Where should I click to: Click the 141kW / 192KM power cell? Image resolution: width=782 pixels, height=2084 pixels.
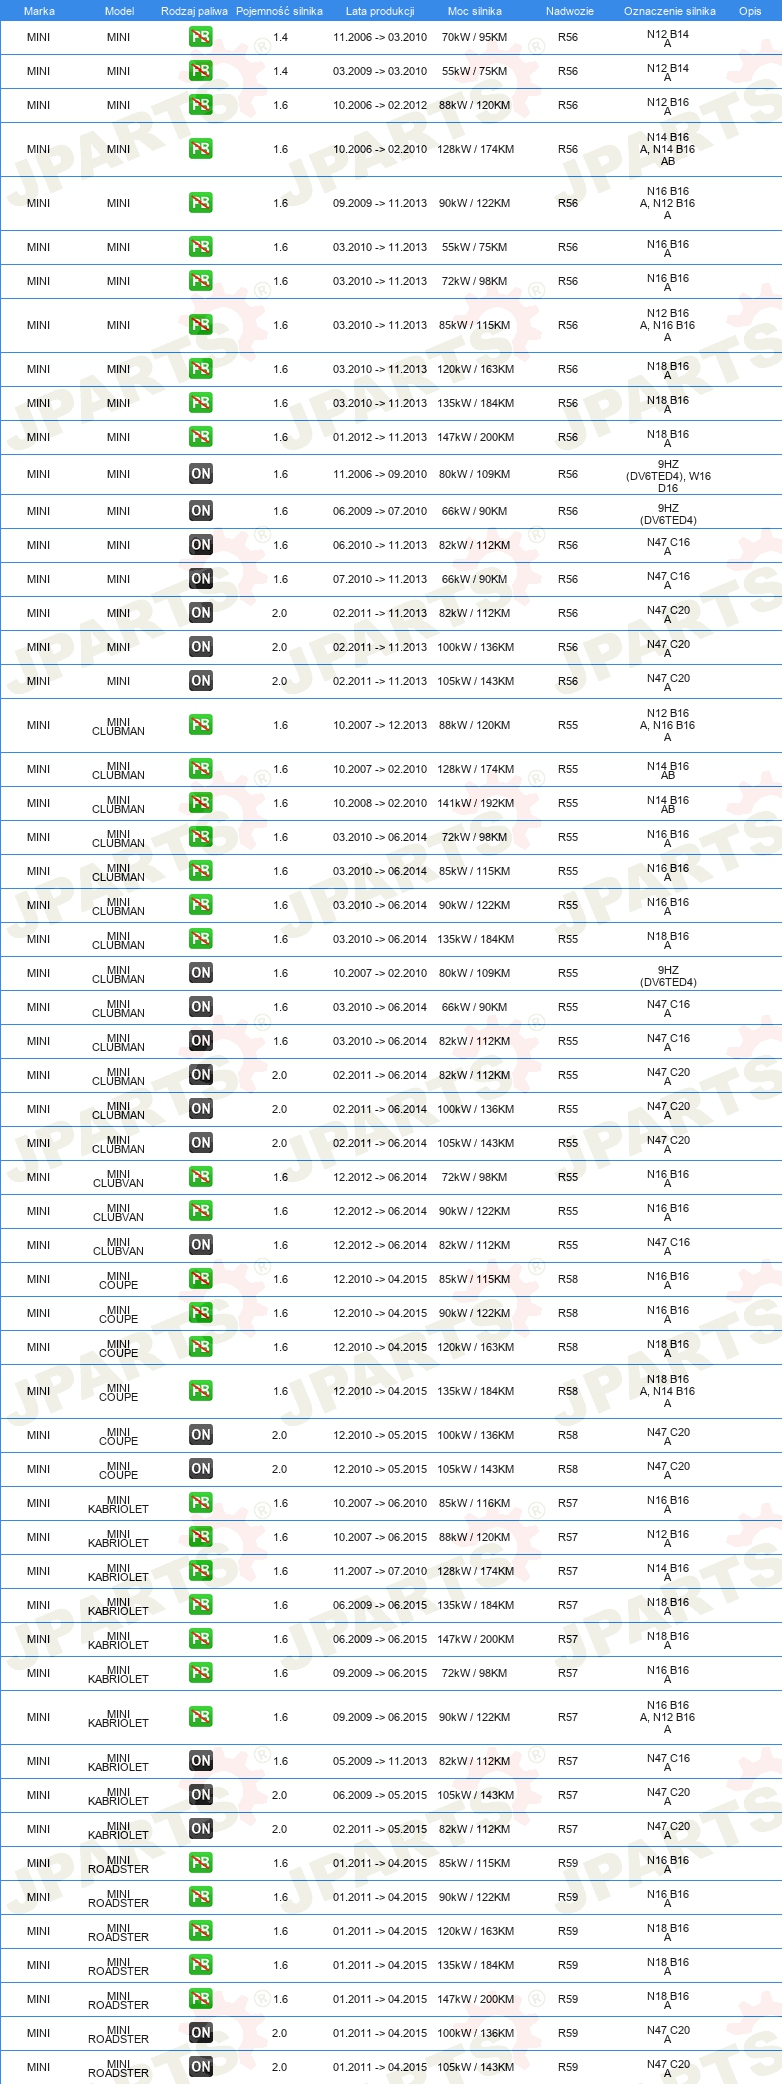[475, 803]
